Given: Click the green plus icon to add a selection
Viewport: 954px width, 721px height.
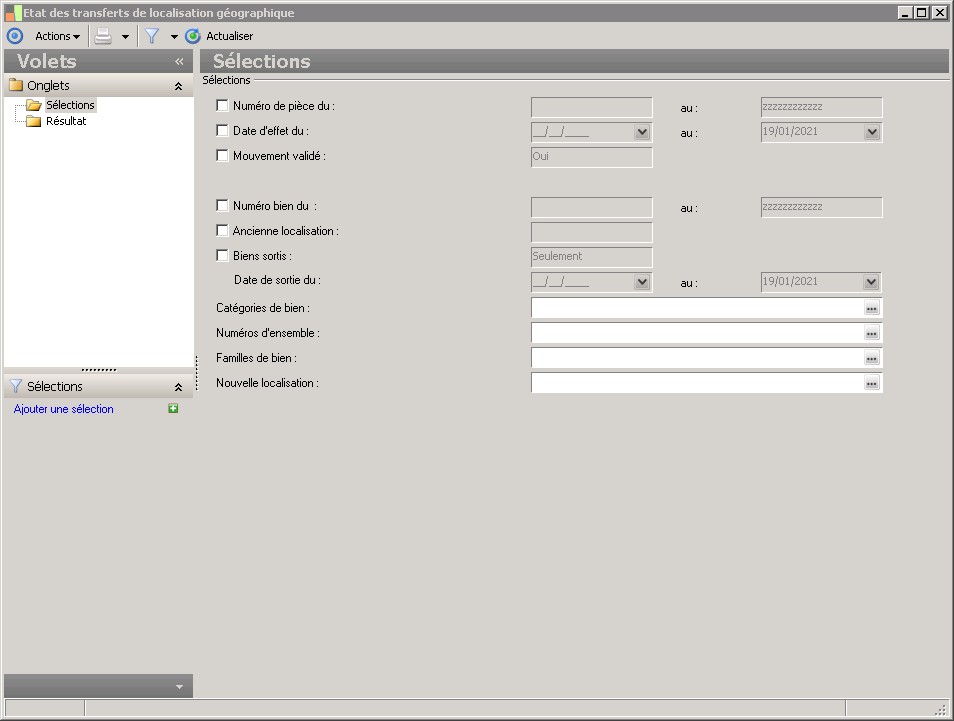Looking at the screenshot, I should (173, 409).
